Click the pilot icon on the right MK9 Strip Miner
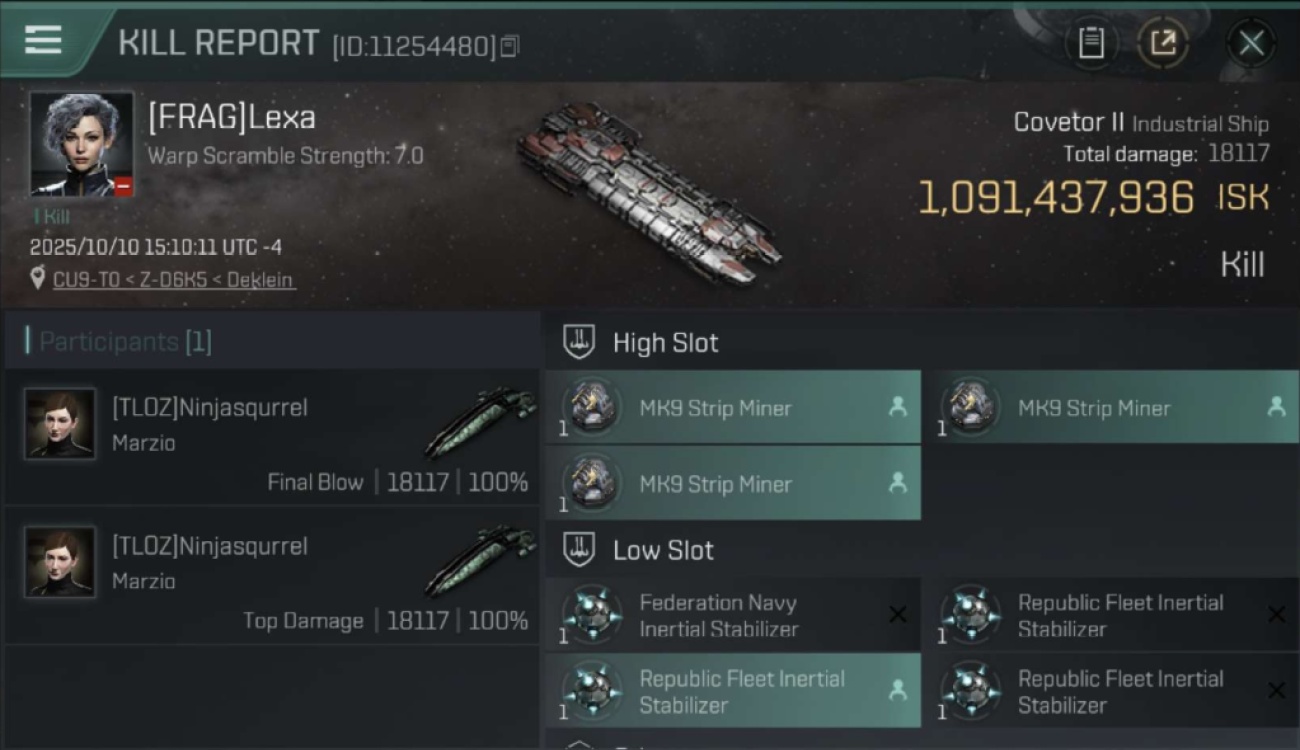 click(1276, 407)
